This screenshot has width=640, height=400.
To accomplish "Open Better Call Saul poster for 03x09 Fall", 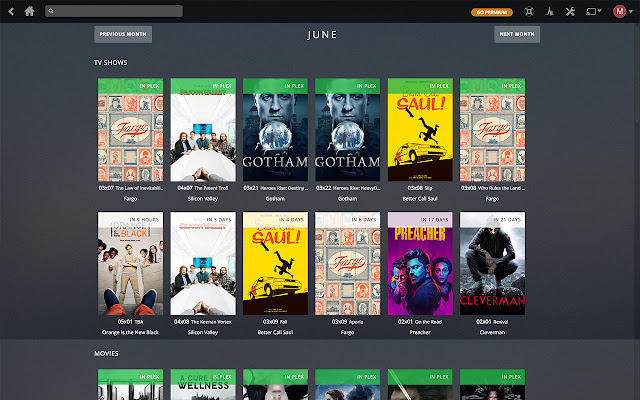I will tap(276, 263).
